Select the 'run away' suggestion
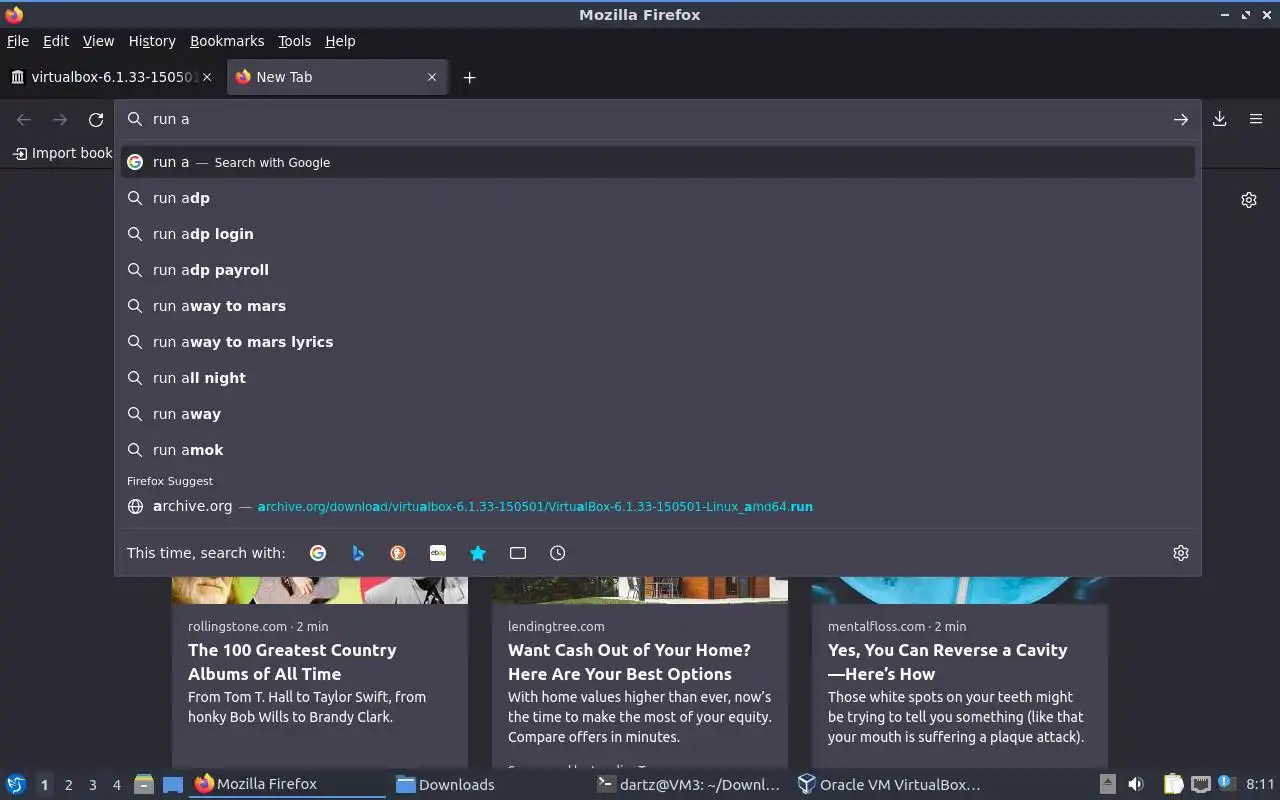The width and height of the screenshot is (1280, 800). coord(658,414)
